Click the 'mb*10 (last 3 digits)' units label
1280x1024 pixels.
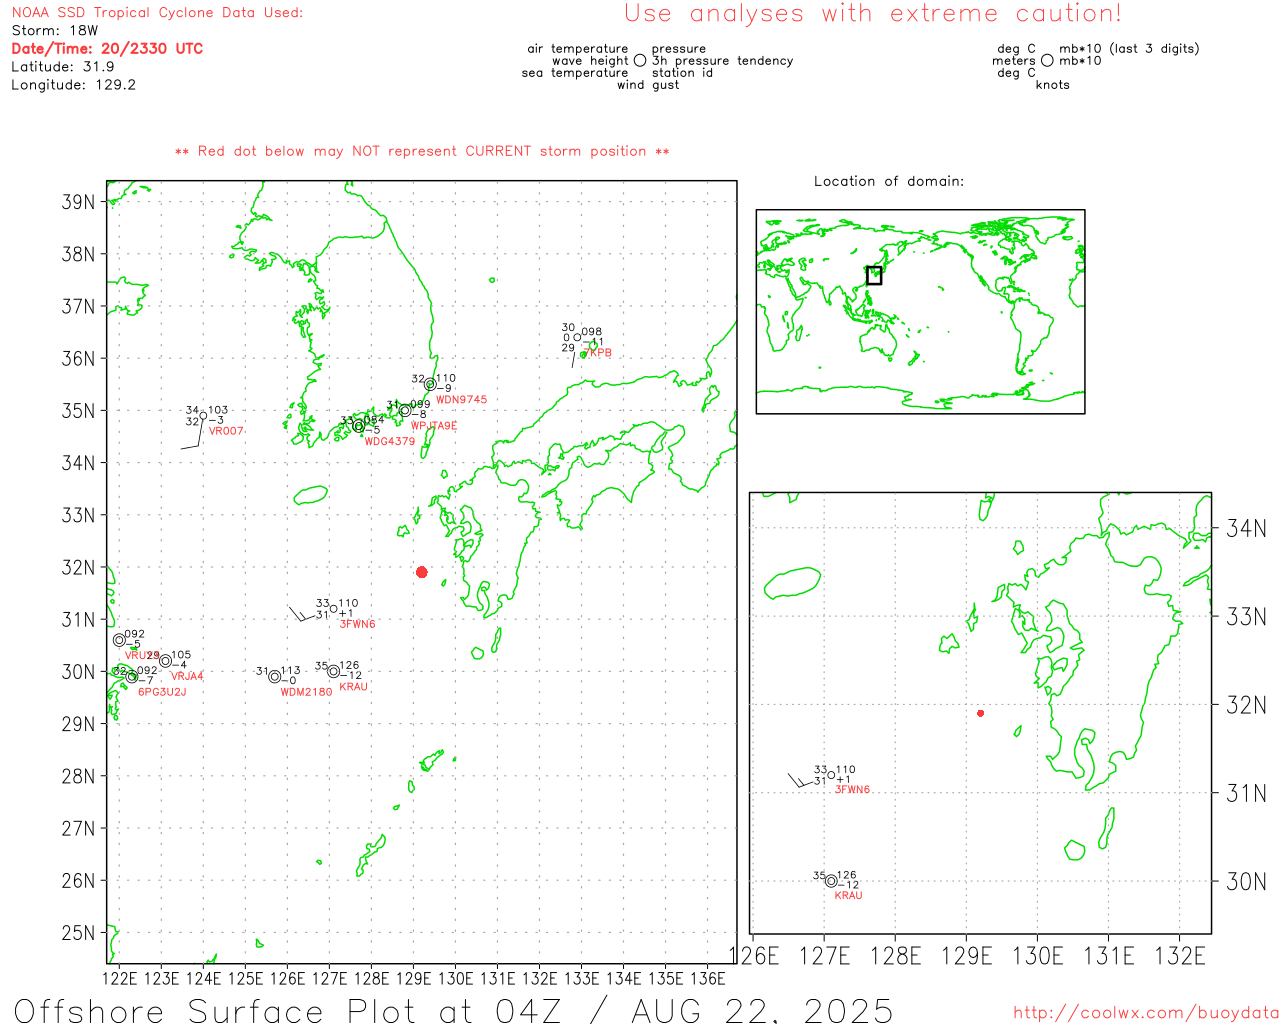[x=1129, y=48]
